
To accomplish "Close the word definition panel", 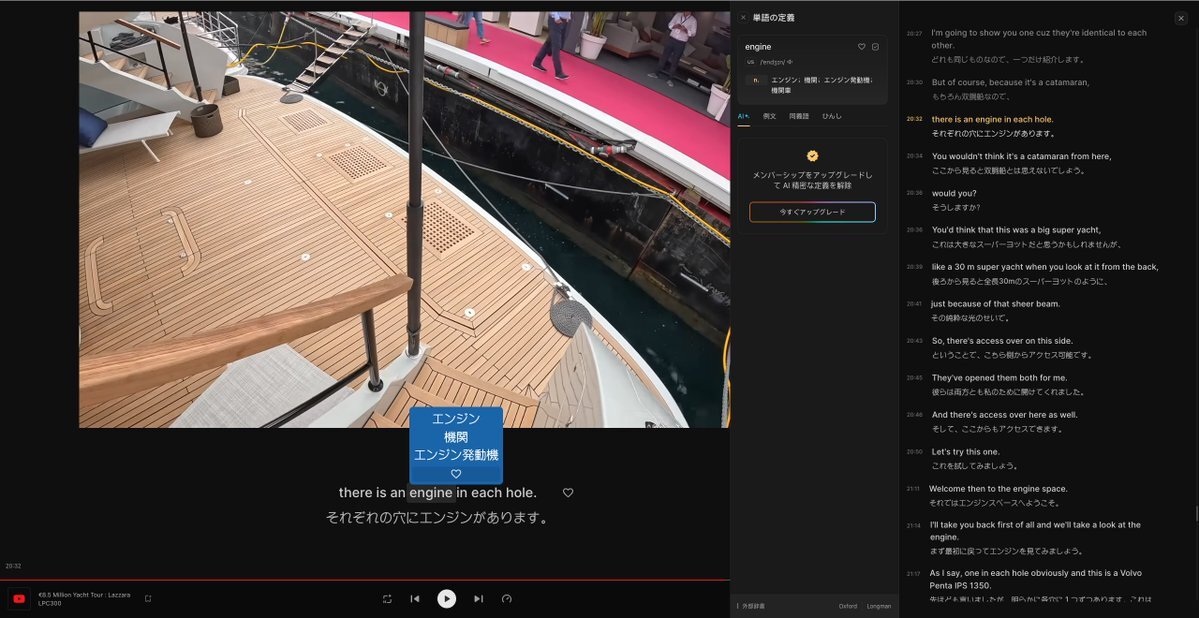I will click(x=743, y=18).
